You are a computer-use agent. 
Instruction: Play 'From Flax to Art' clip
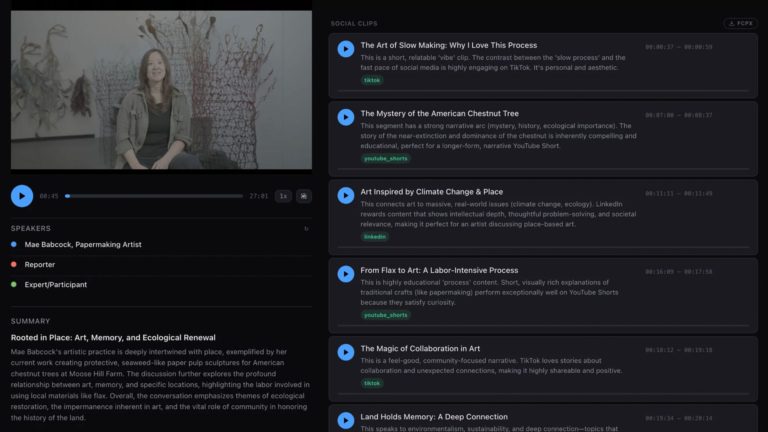tap(346, 274)
